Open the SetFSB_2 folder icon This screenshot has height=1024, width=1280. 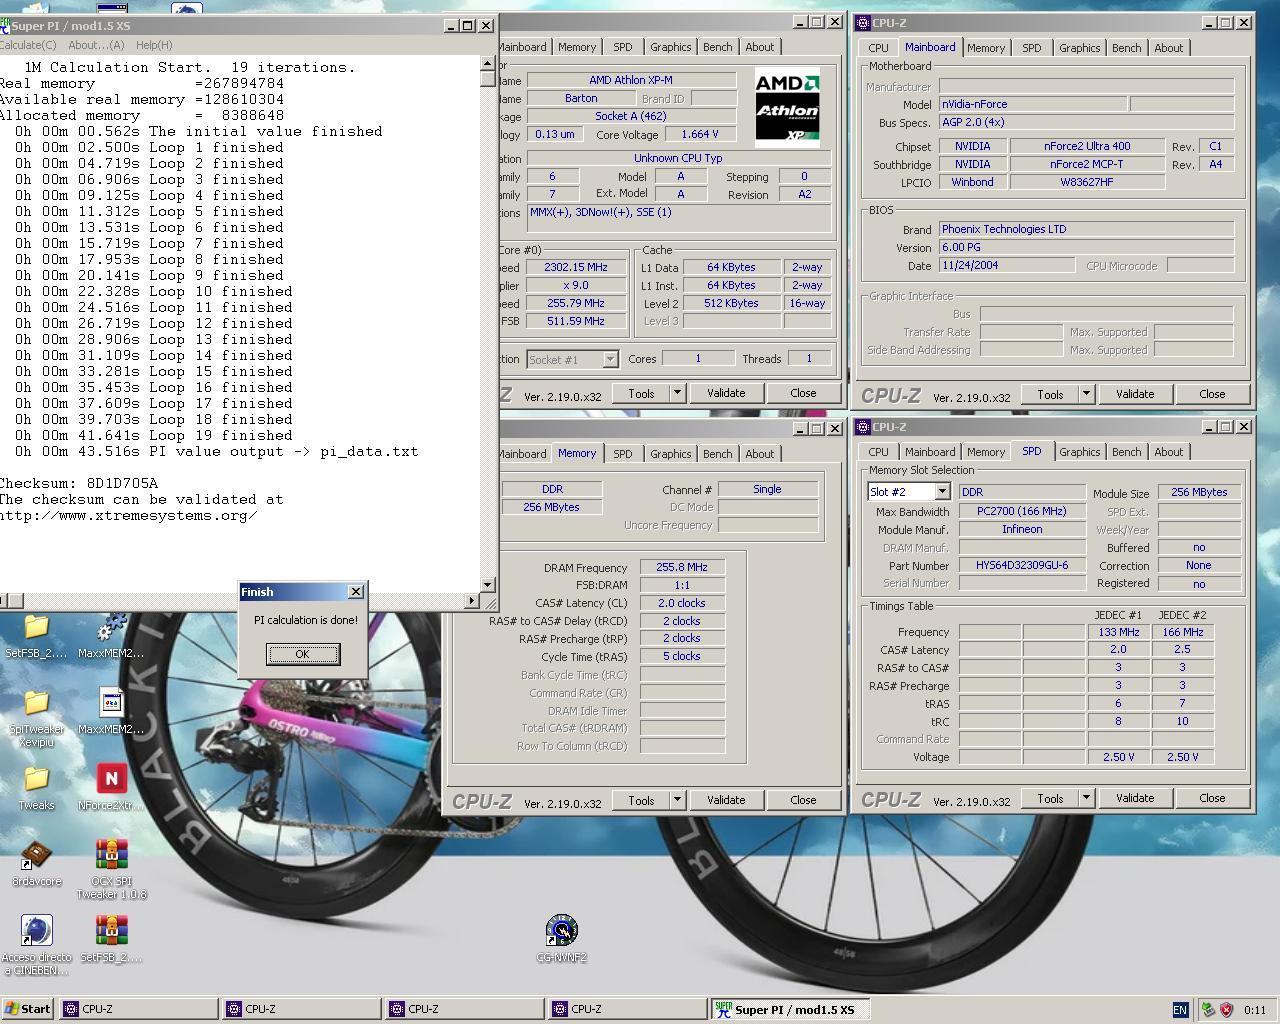[36, 627]
